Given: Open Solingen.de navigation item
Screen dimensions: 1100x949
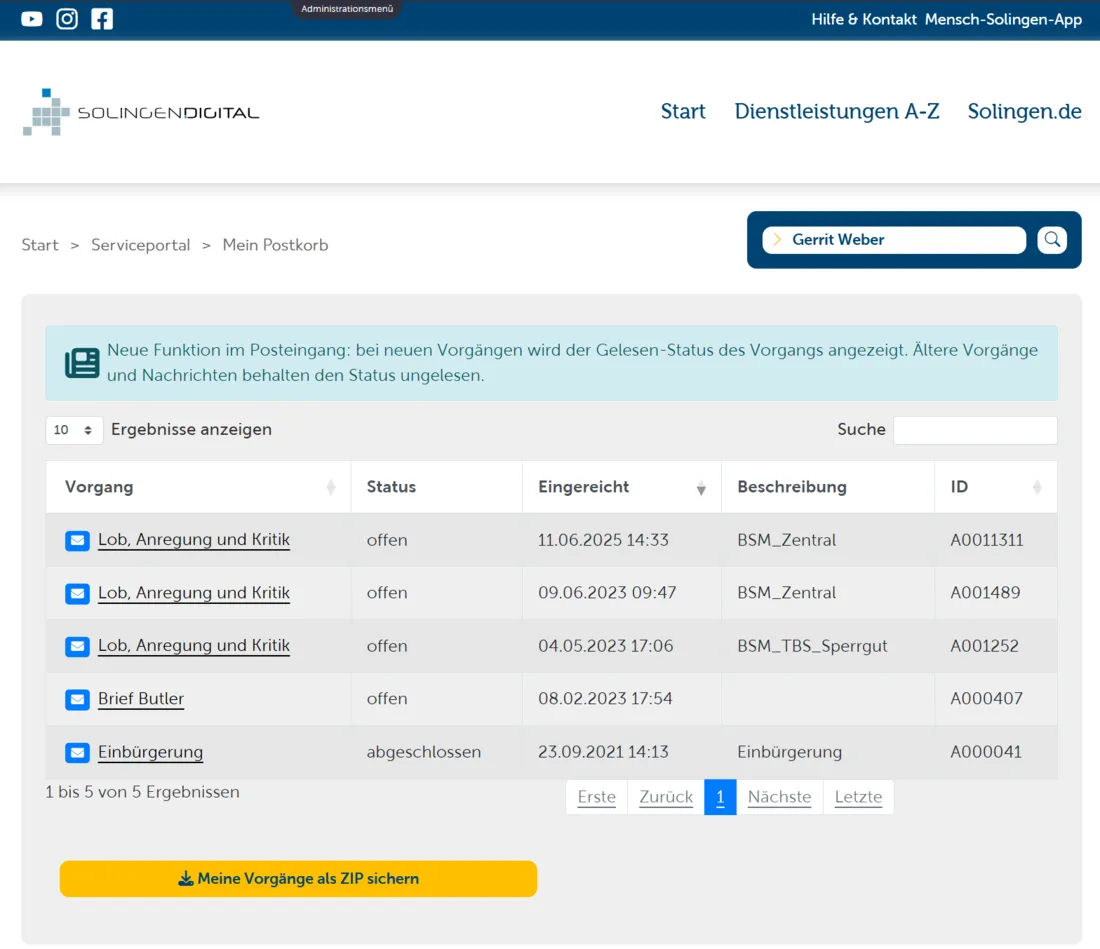Looking at the screenshot, I should 1024,112.
